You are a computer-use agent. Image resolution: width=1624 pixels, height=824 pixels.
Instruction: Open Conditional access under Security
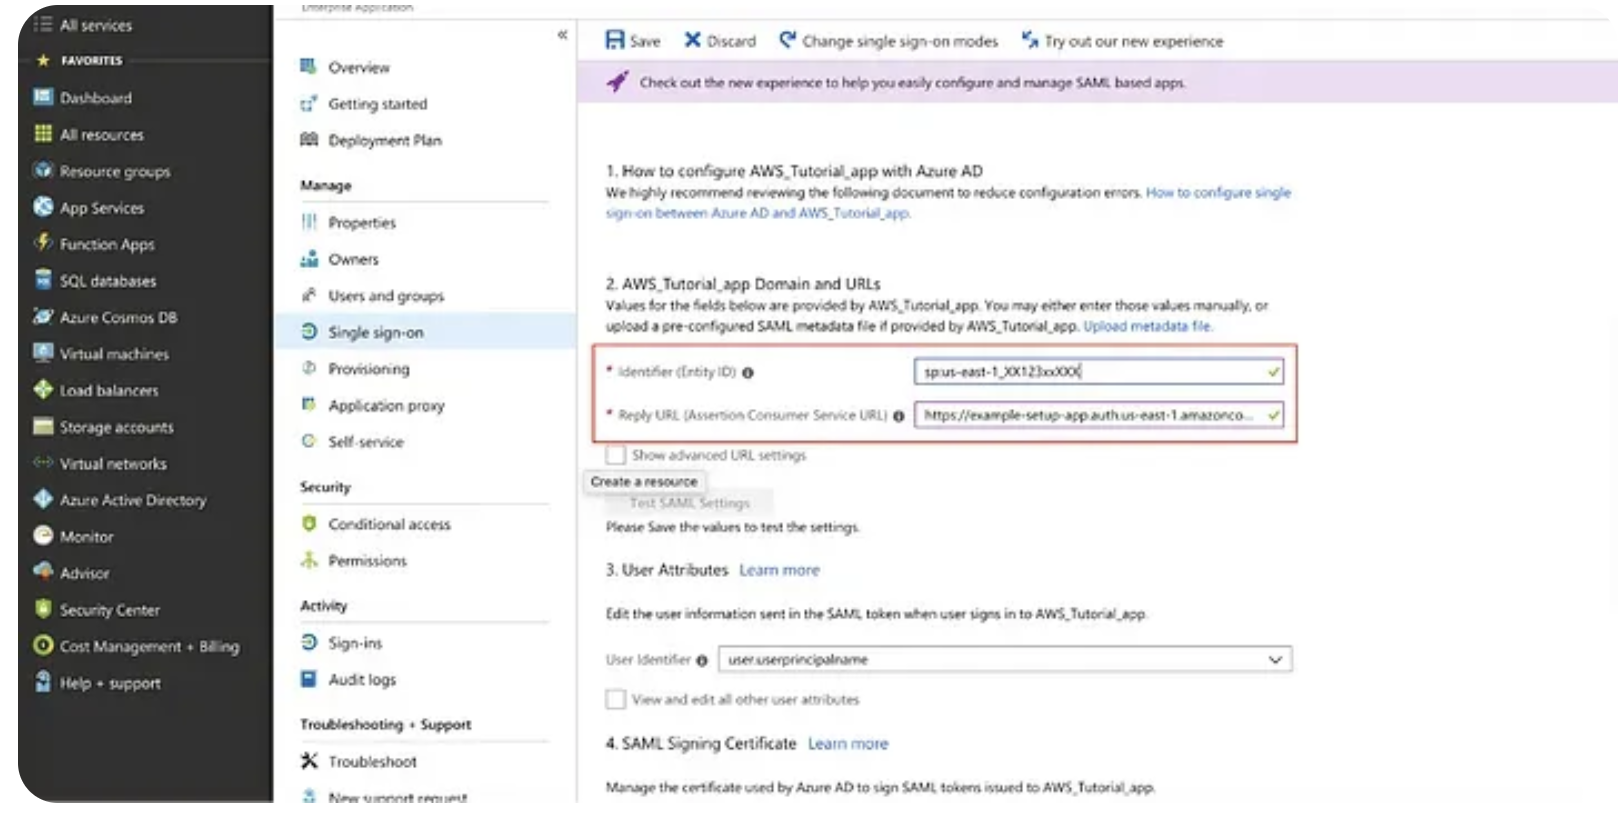[x=389, y=524]
